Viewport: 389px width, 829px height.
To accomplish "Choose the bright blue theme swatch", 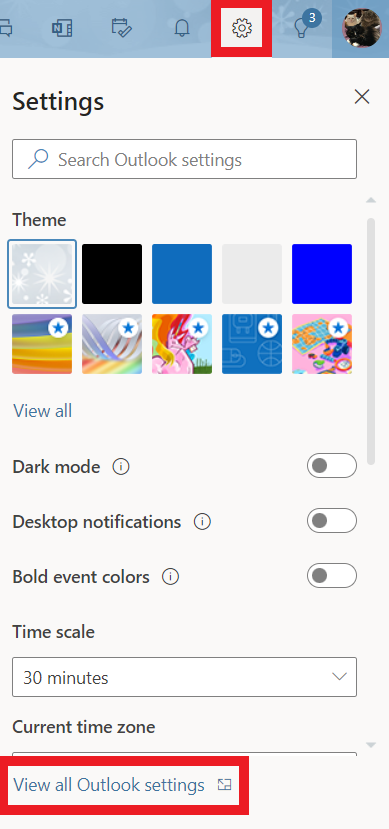I will (x=322, y=274).
